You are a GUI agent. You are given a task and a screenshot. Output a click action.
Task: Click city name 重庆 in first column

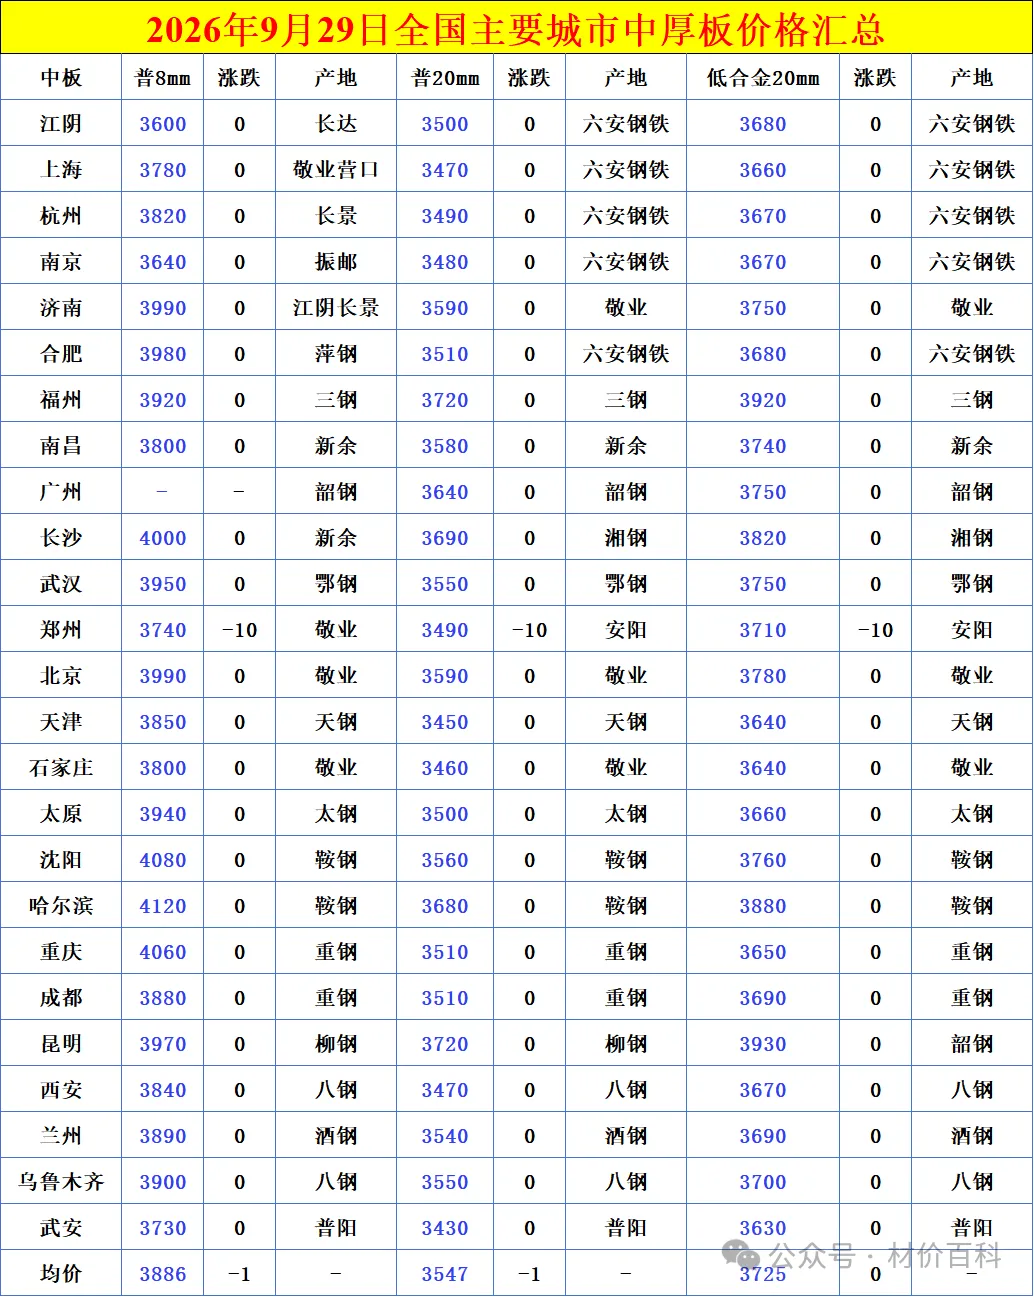(61, 952)
